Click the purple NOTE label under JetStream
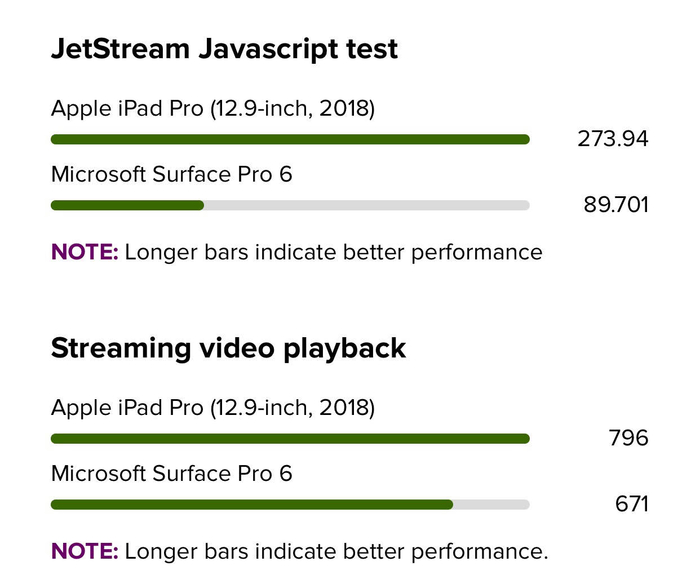This screenshot has height=587, width=700. 84,252
